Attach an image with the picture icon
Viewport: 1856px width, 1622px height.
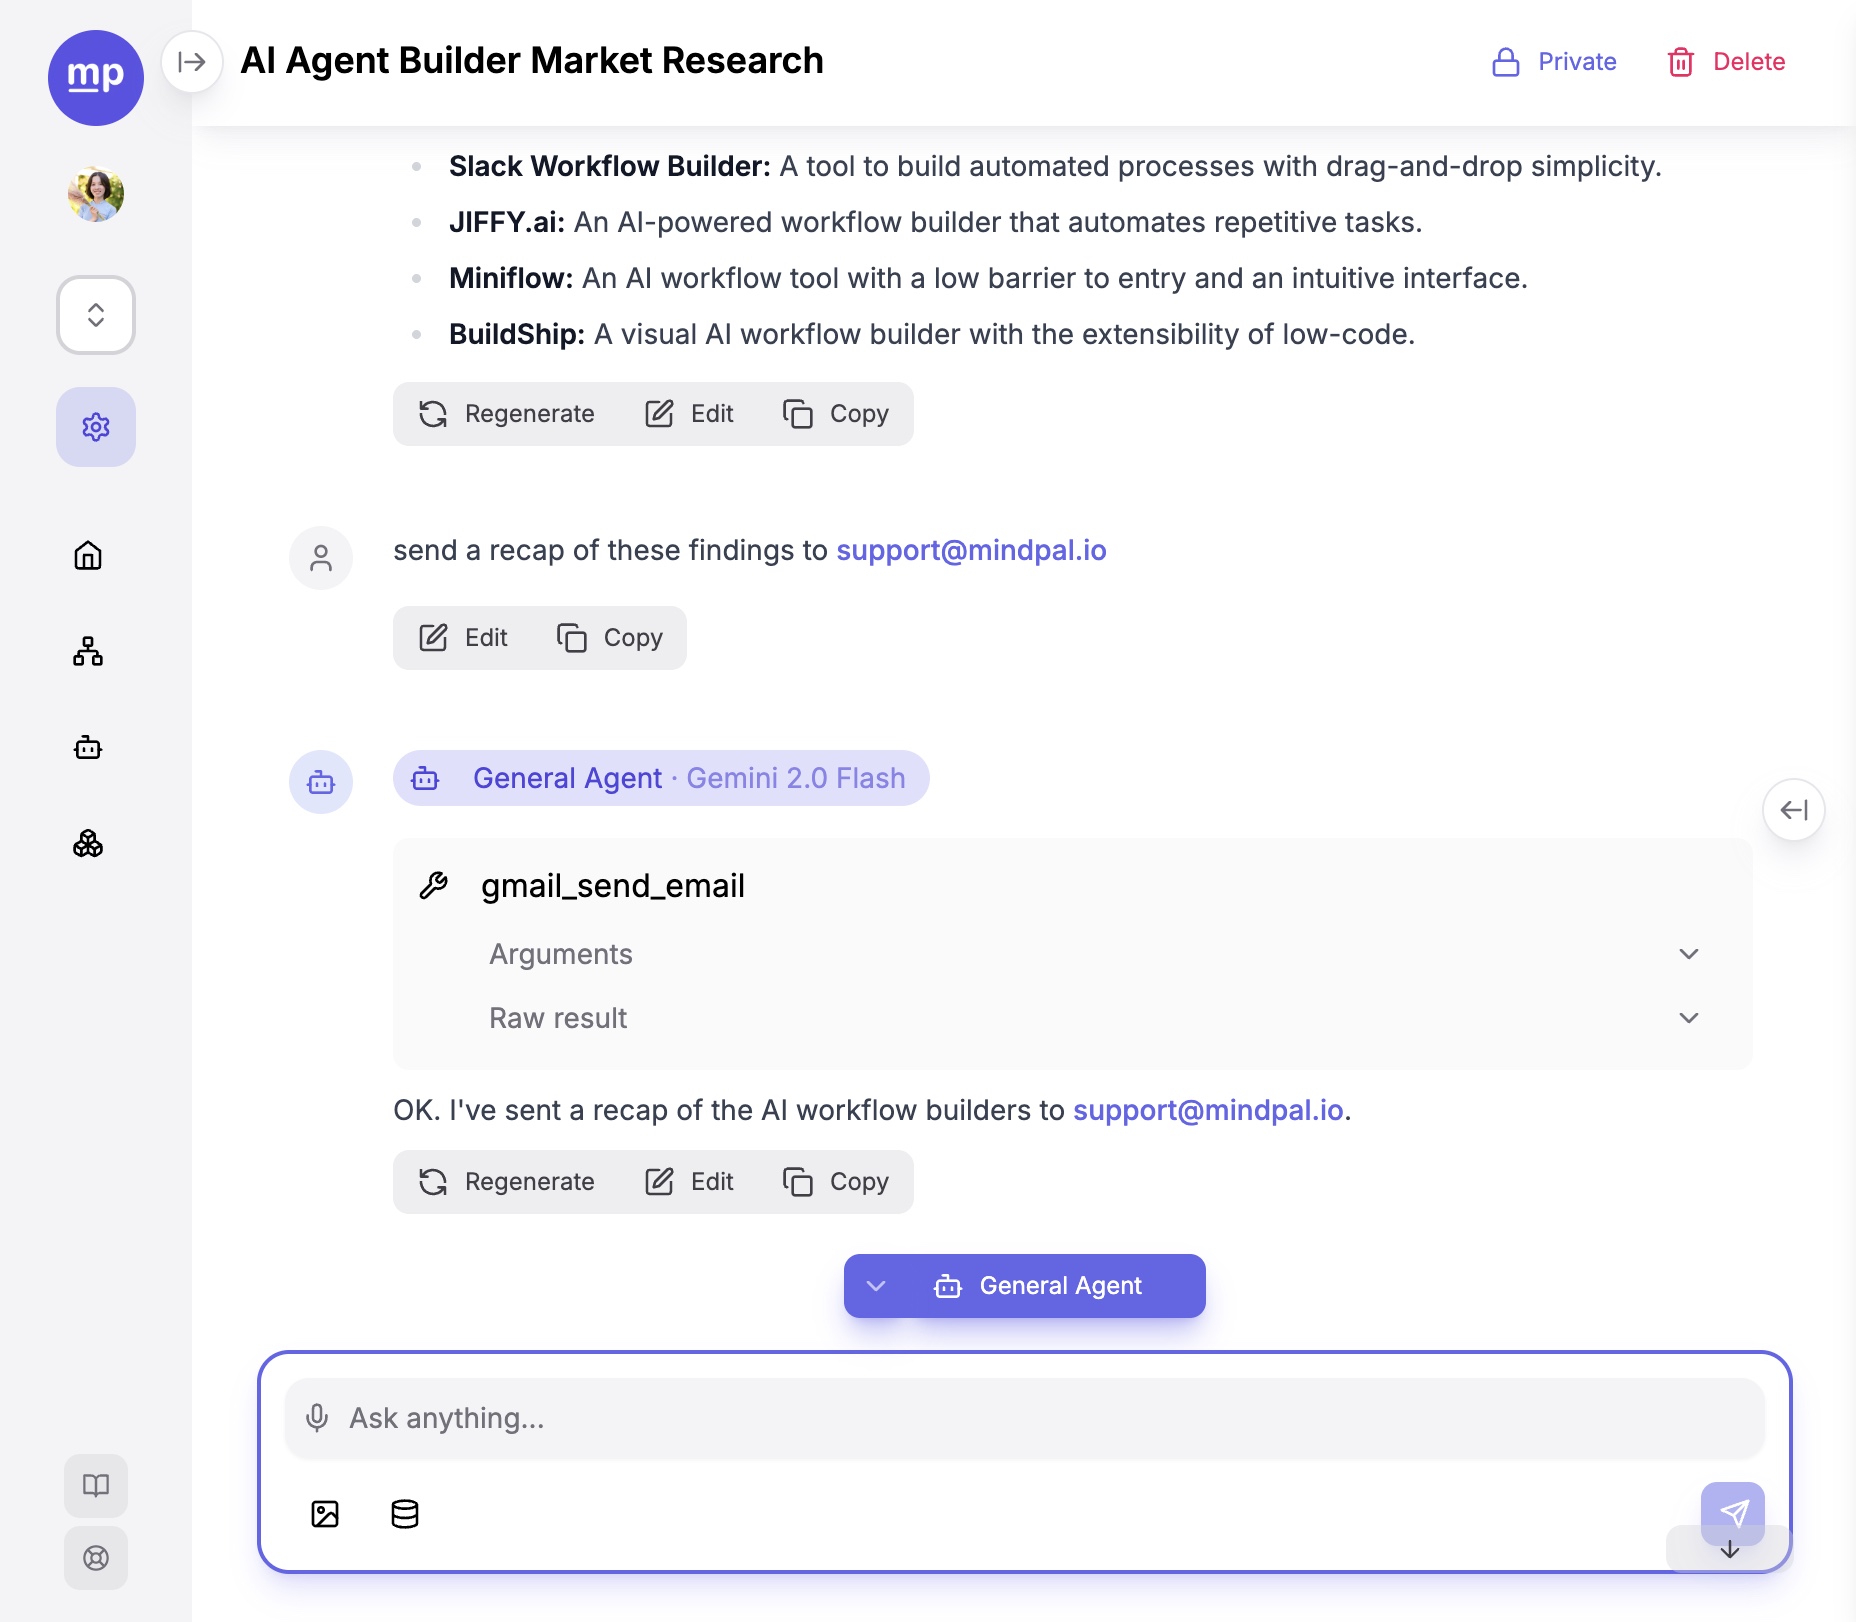point(325,1514)
